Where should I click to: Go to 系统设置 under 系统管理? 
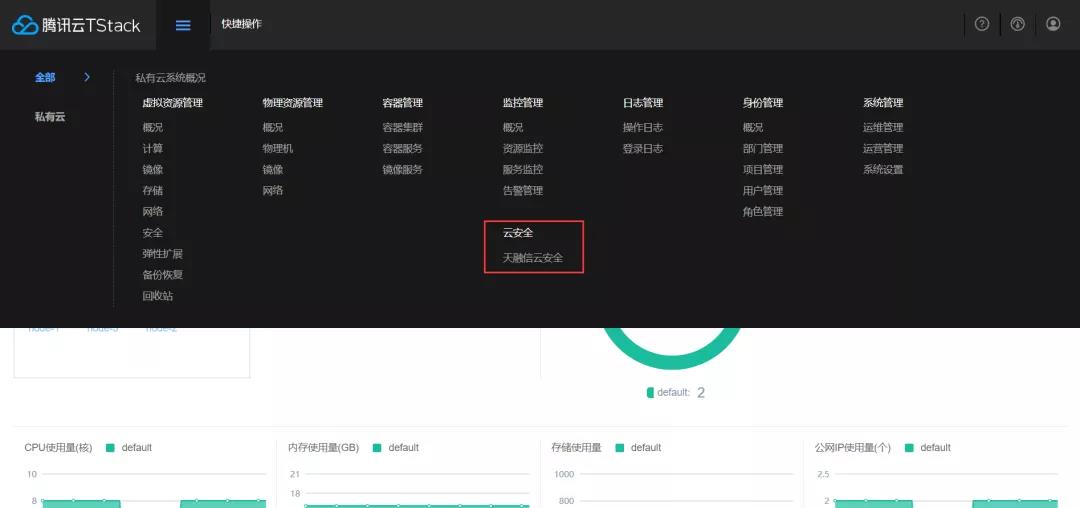click(x=882, y=170)
